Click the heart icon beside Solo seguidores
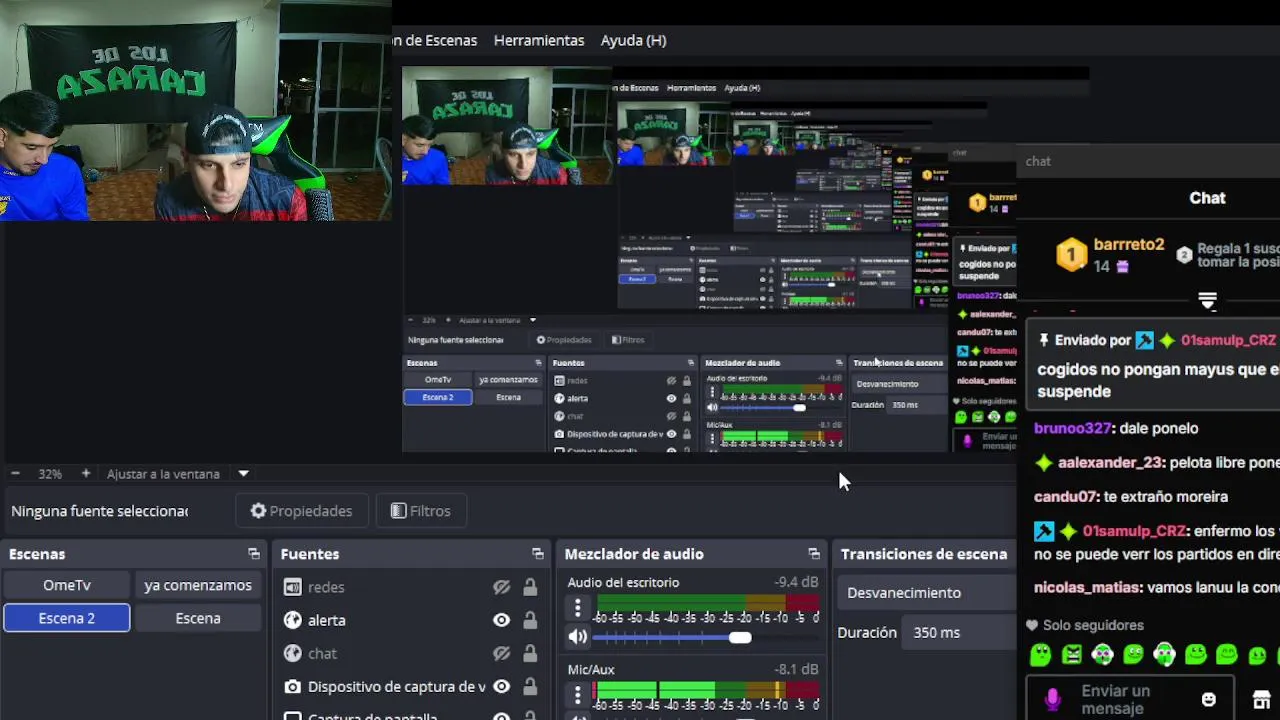The image size is (1280, 720). tap(1032, 625)
